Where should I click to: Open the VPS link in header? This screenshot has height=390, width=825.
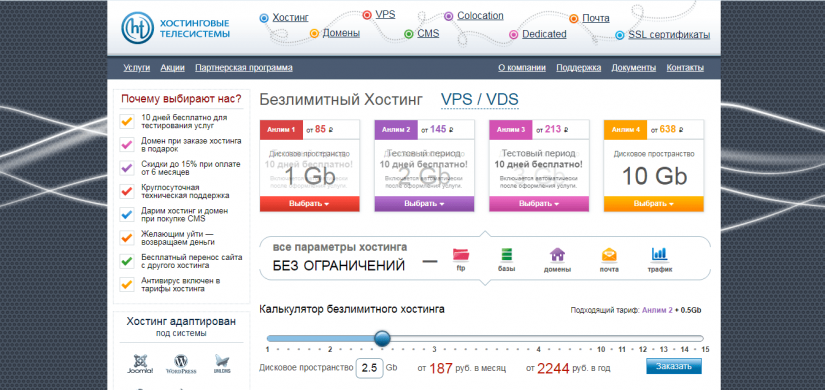click(x=385, y=15)
